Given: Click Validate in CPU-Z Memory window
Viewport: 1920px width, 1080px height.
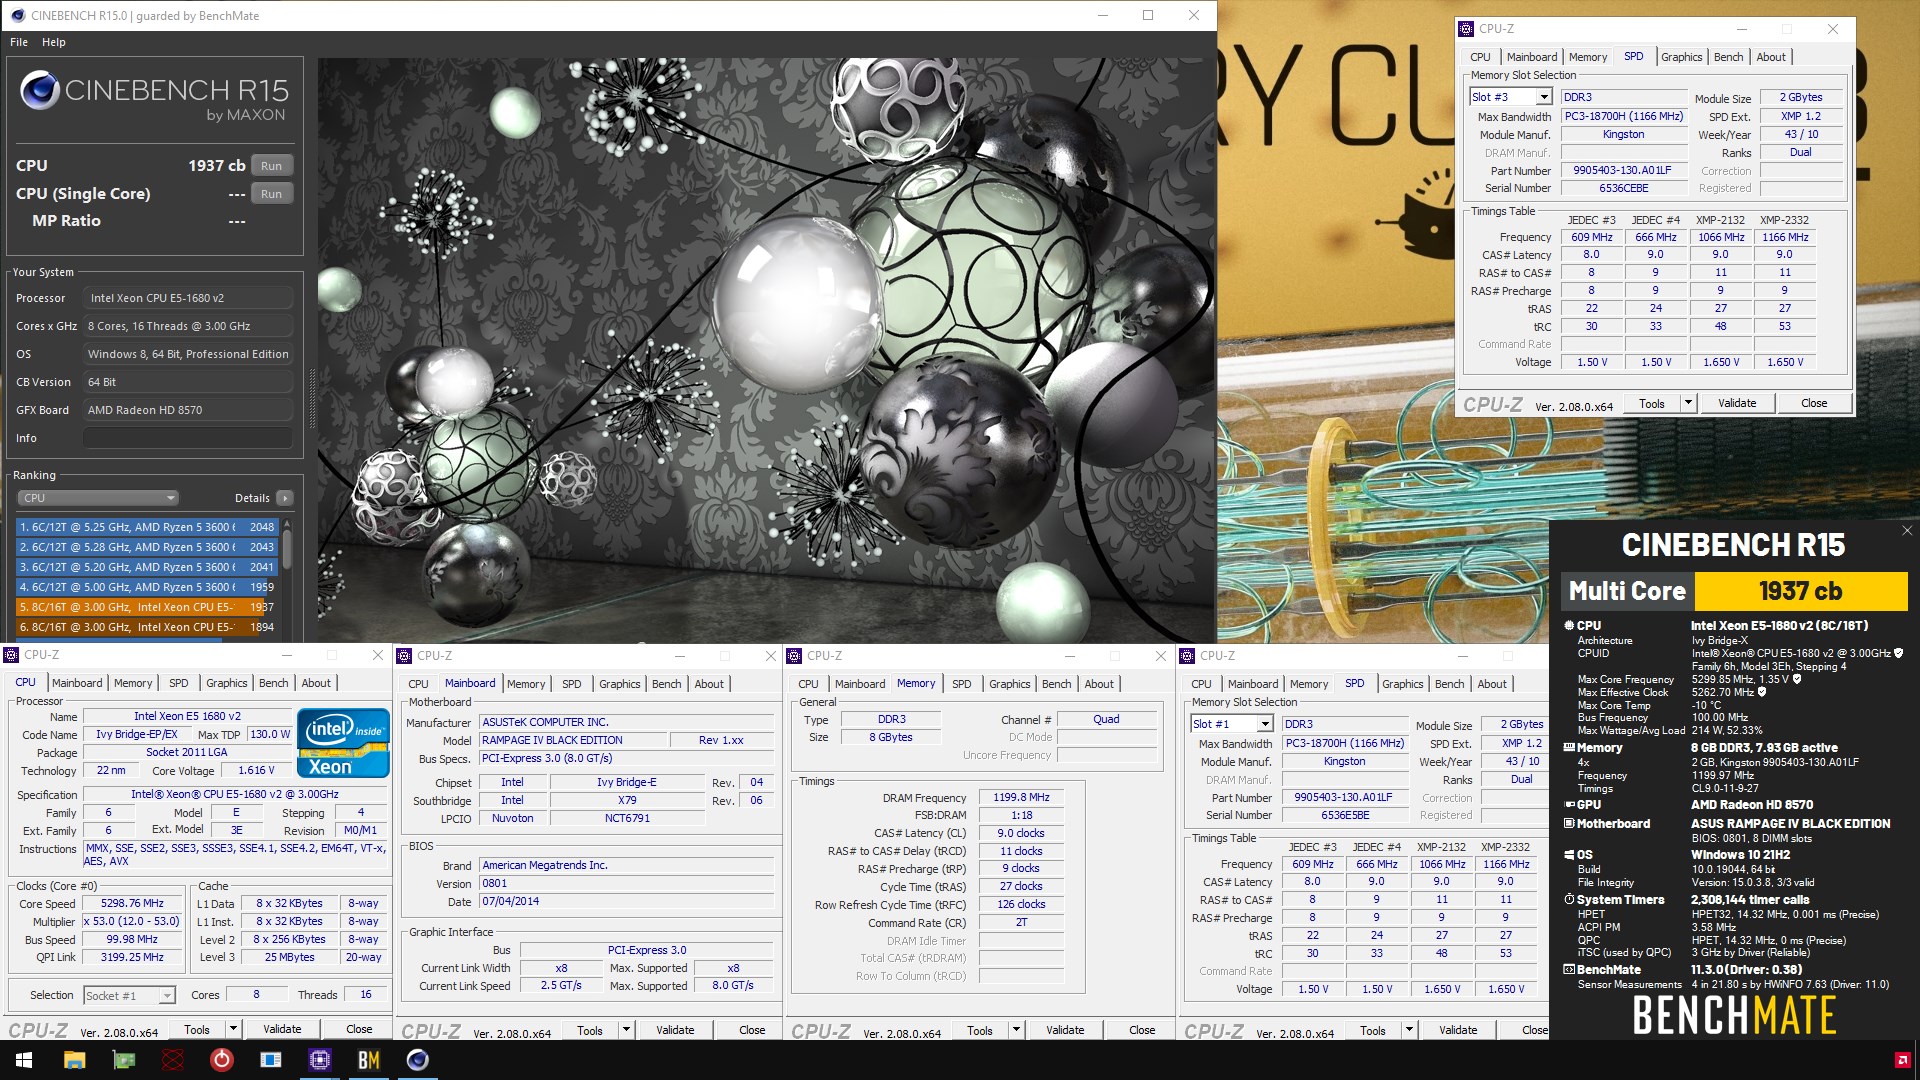Looking at the screenshot, I should coord(1065,1030).
